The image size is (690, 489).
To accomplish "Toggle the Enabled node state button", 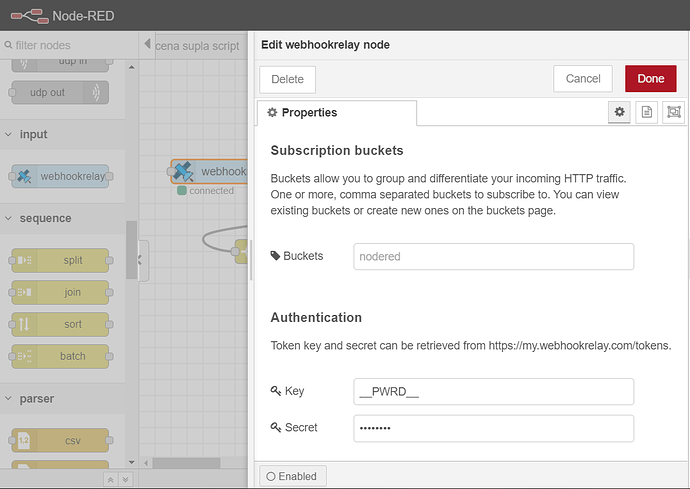I will click(293, 476).
